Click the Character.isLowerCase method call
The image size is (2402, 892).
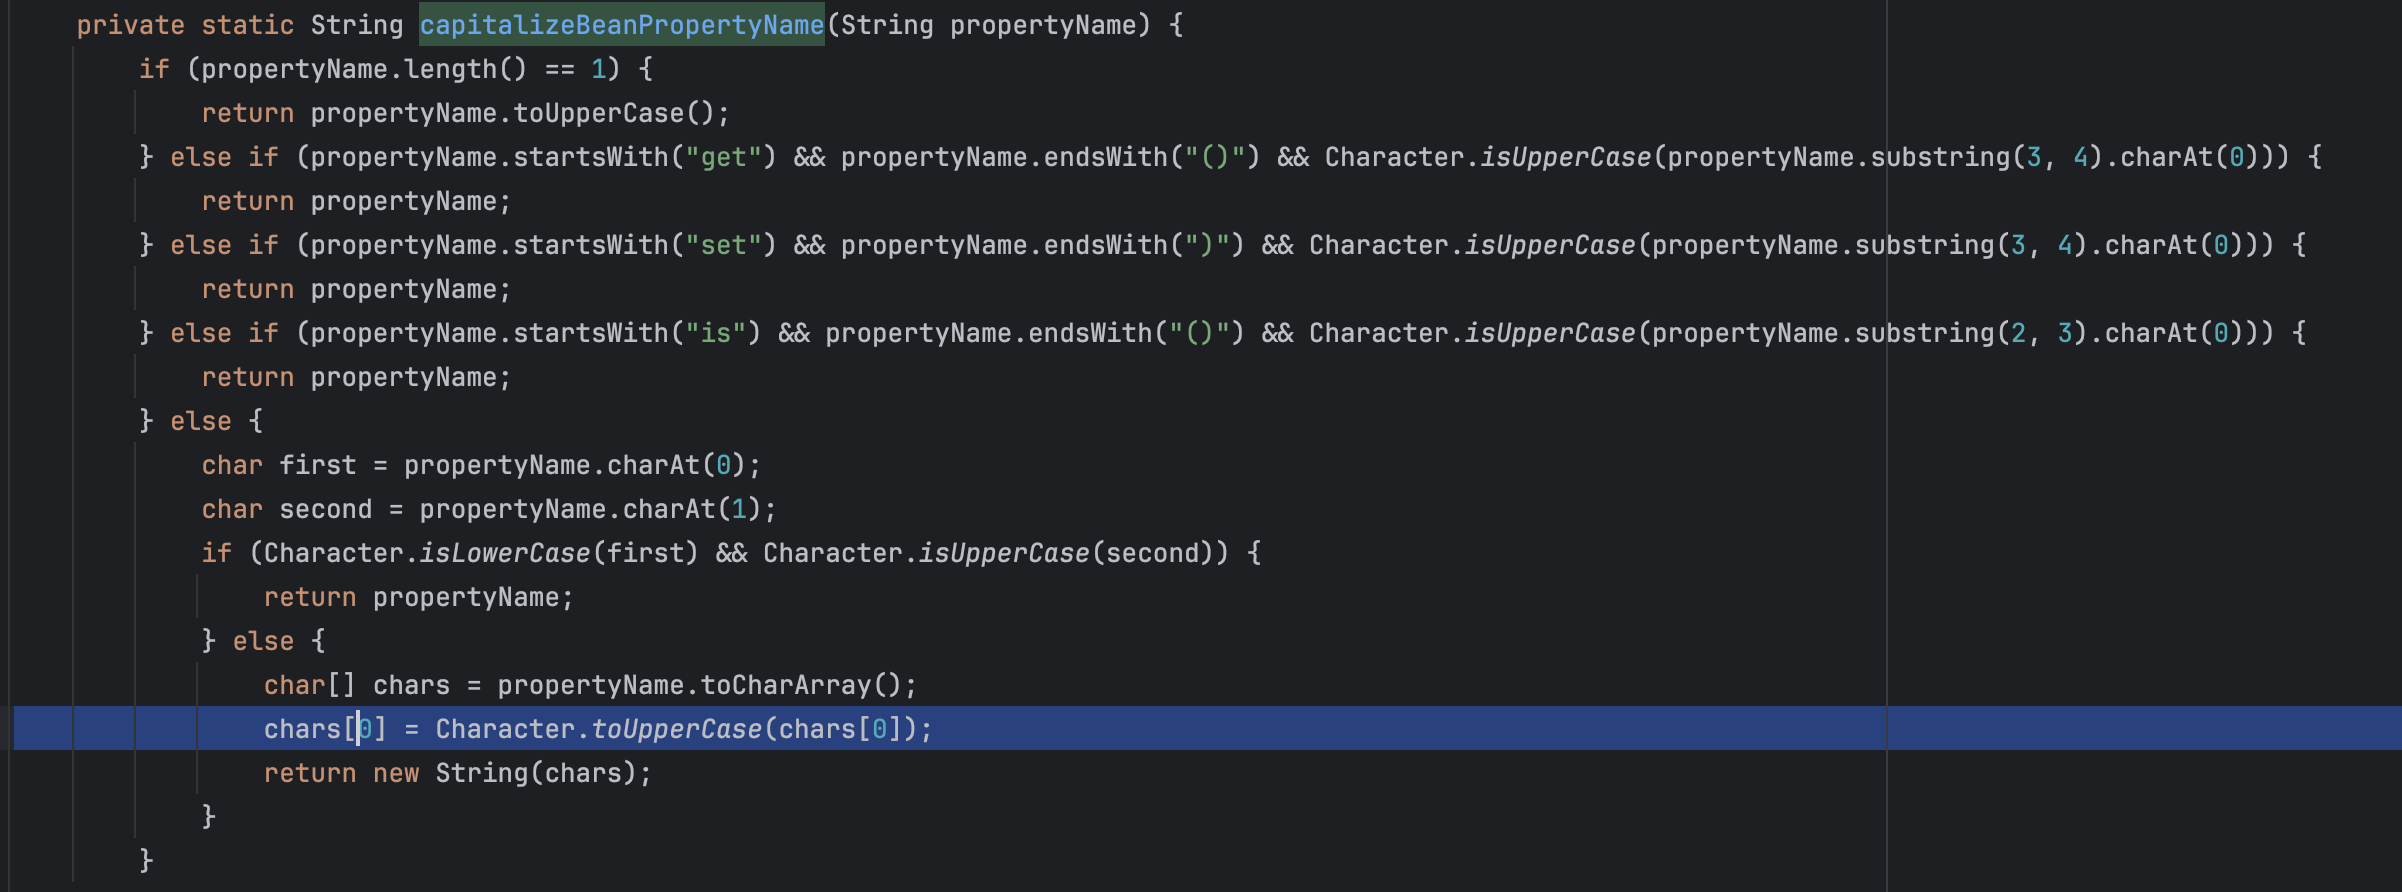pos(504,553)
